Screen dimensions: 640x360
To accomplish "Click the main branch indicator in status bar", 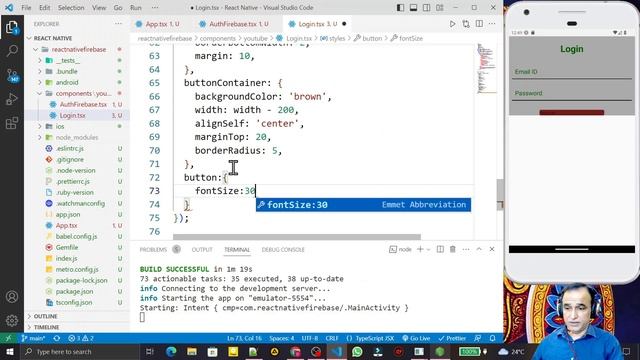I will coord(33,338).
